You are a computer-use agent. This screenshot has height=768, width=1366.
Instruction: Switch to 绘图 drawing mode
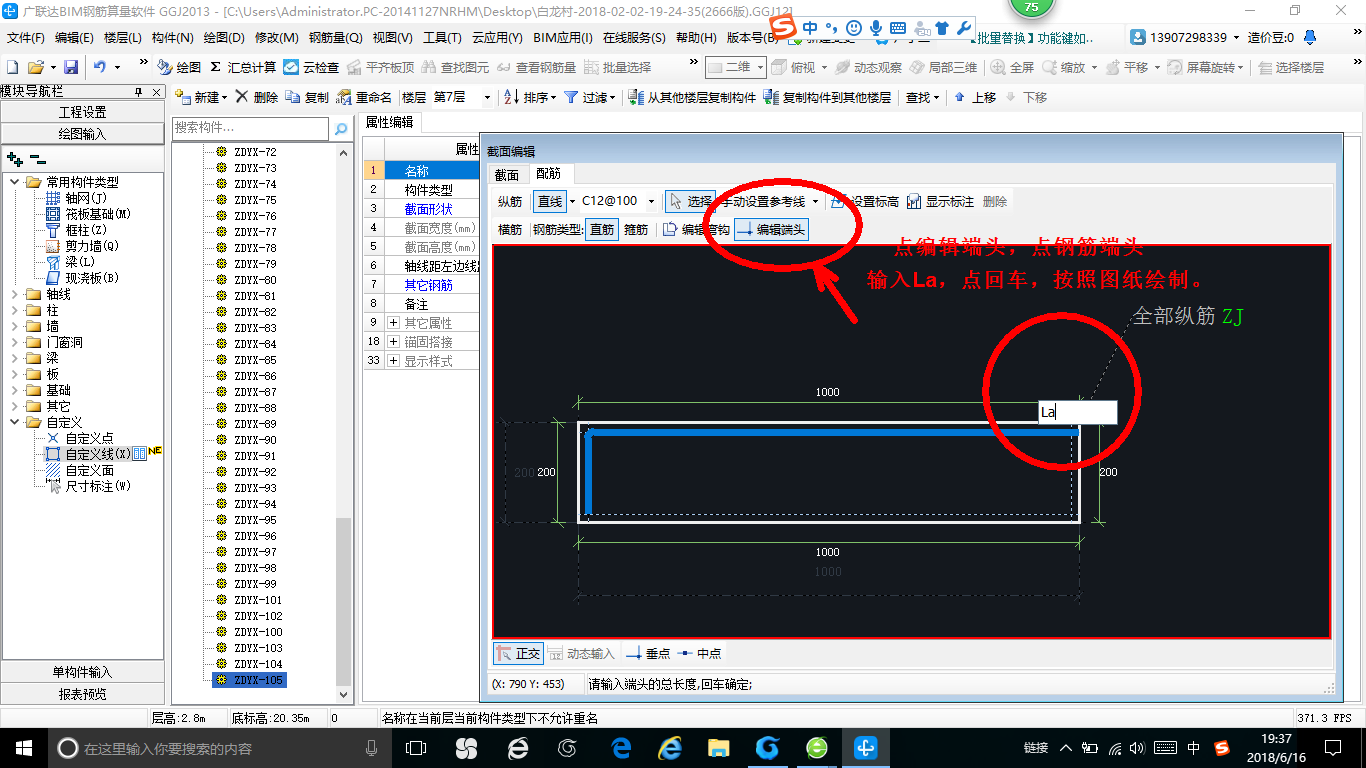point(179,67)
